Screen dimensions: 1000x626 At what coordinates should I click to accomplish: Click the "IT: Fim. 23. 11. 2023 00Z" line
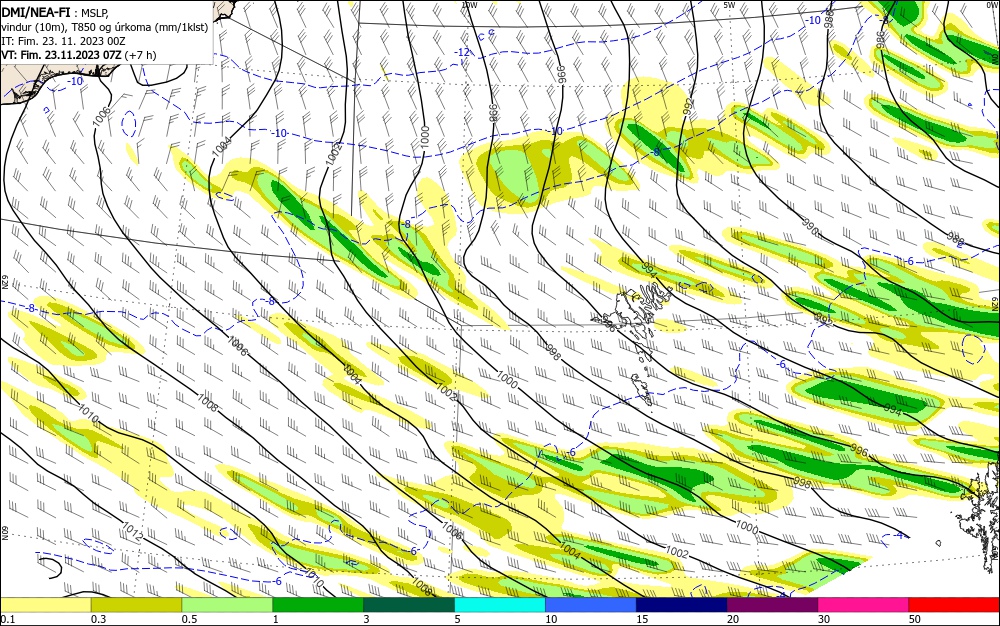64,41
